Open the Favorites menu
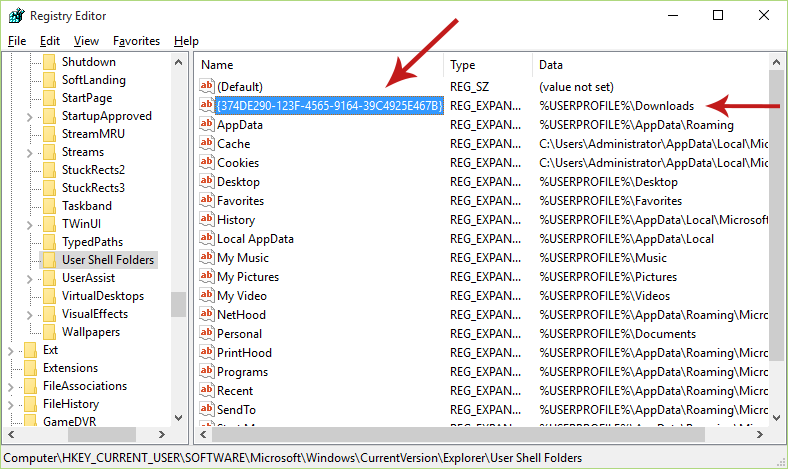Viewport: 788px width, 469px height. (x=136, y=41)
